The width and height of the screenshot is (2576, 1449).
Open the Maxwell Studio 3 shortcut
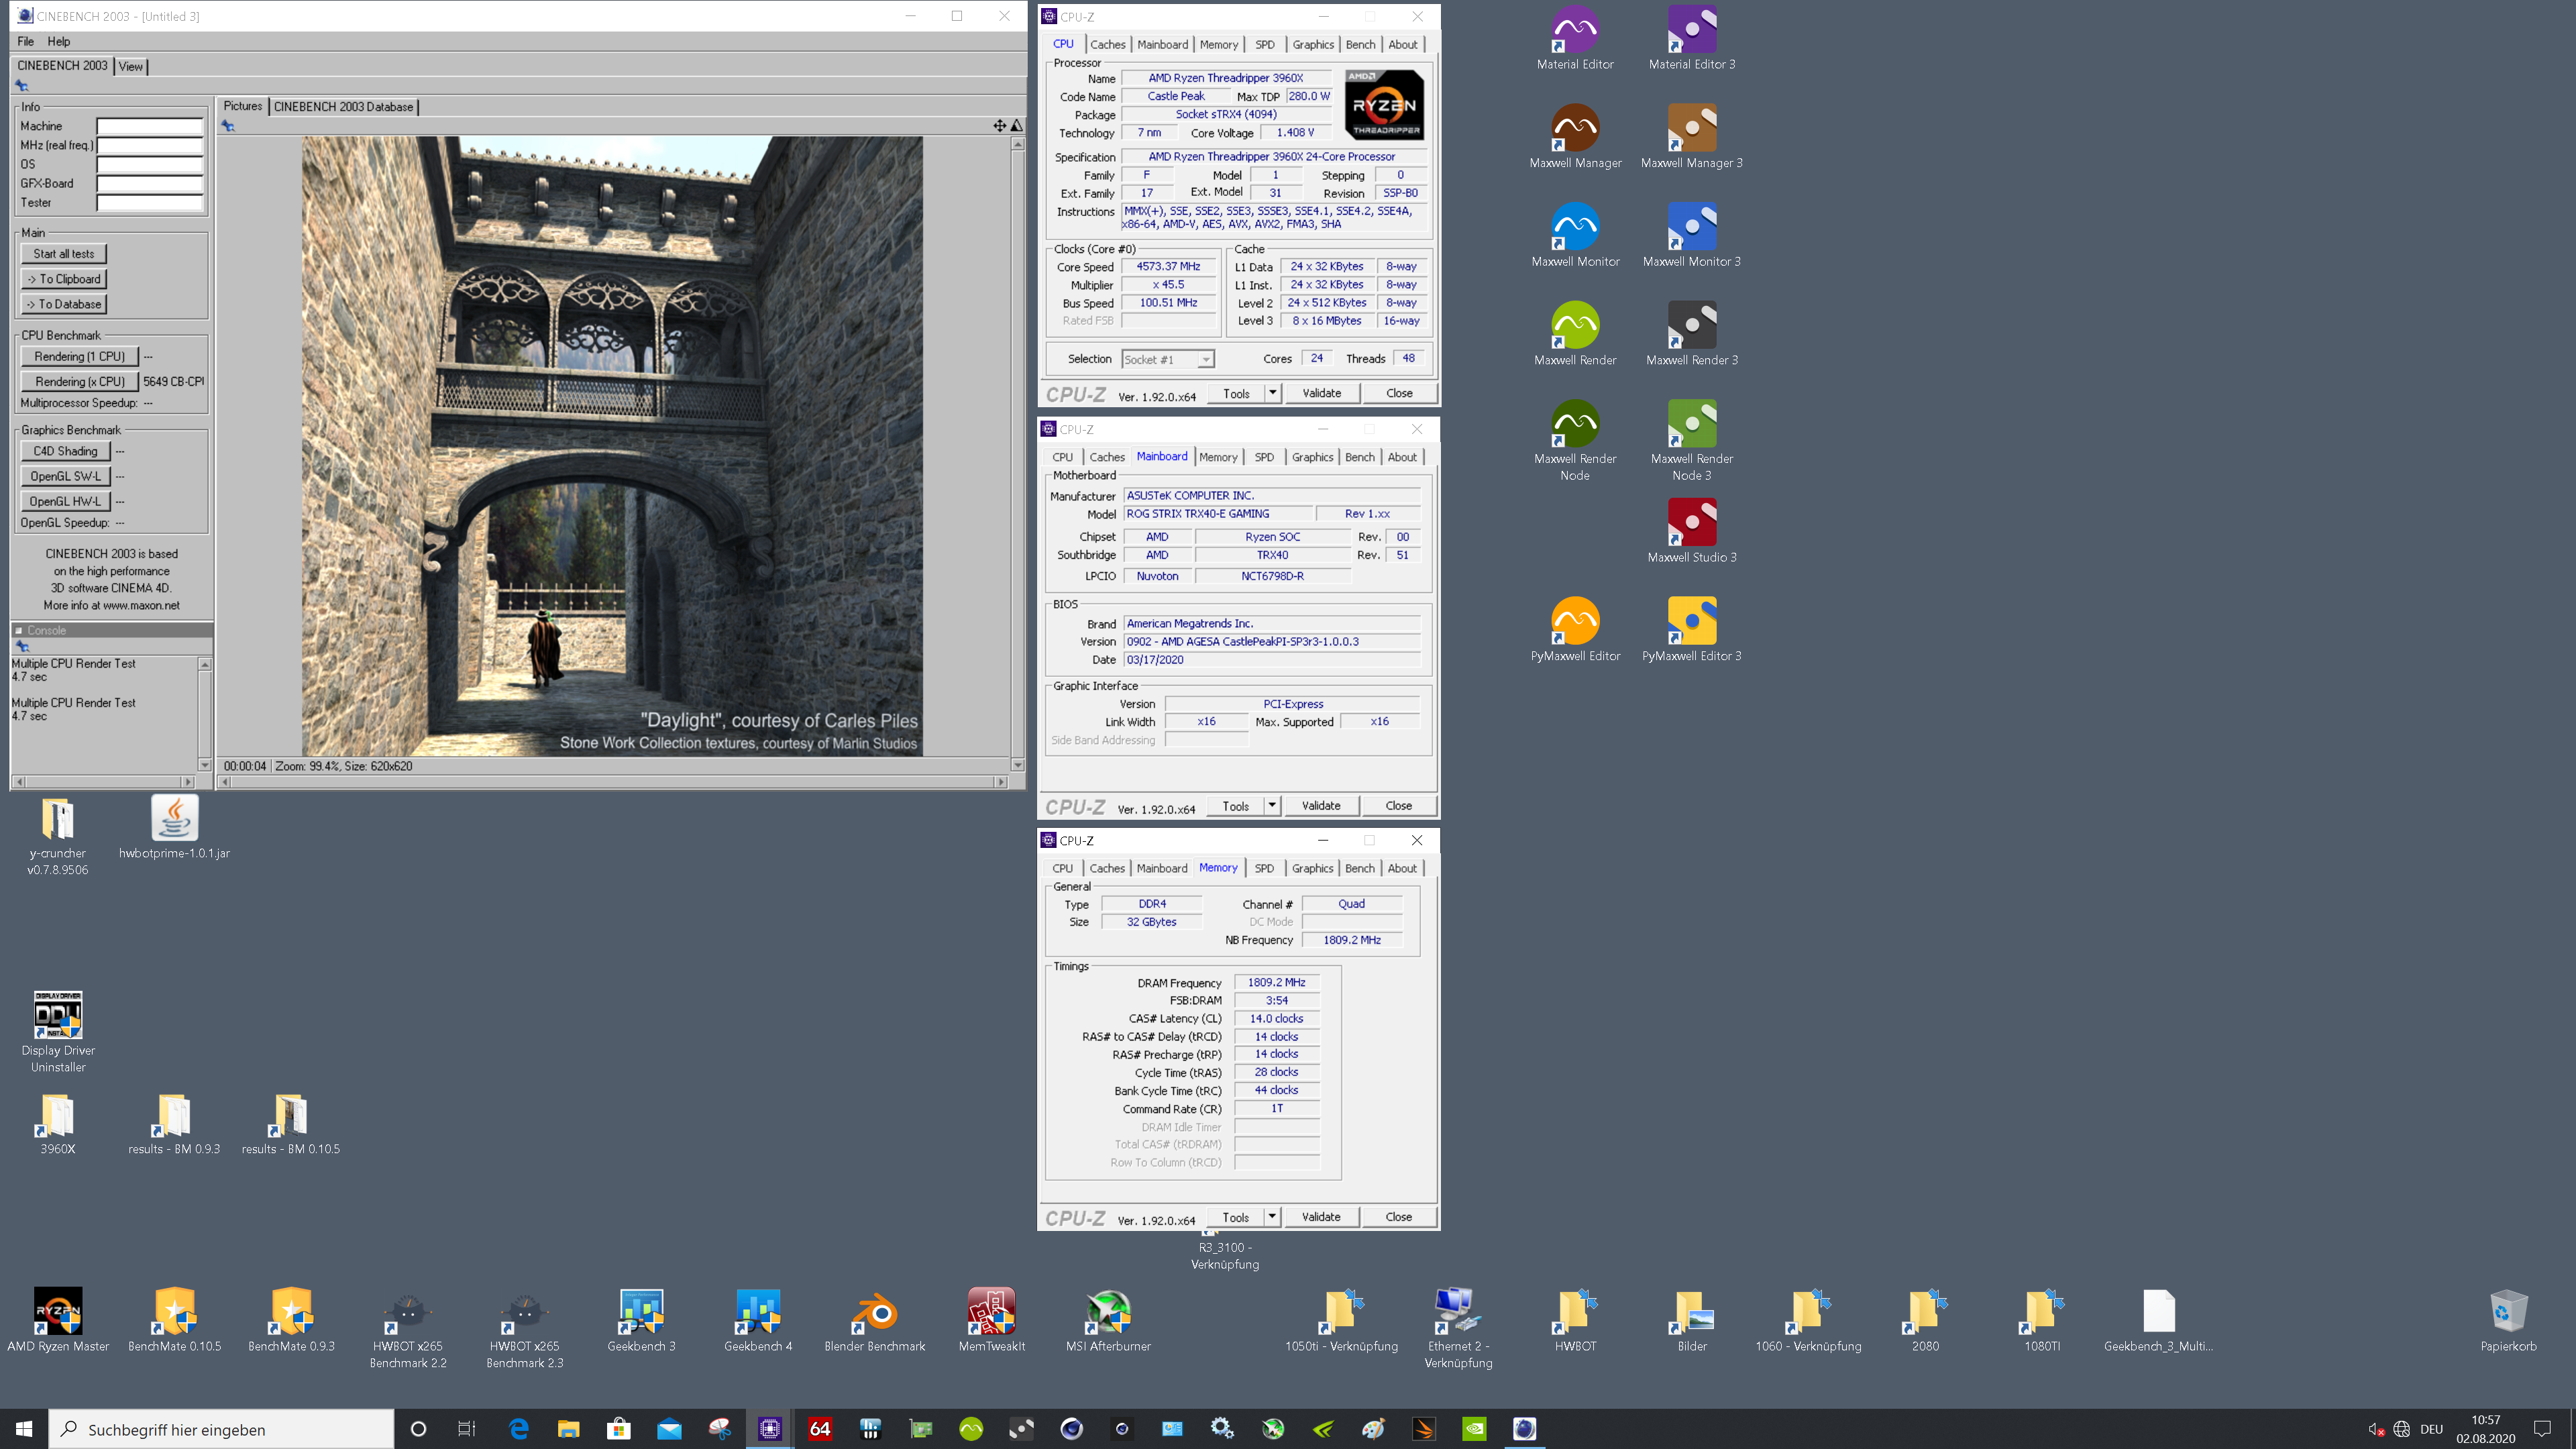click(x=1692, y=531)
